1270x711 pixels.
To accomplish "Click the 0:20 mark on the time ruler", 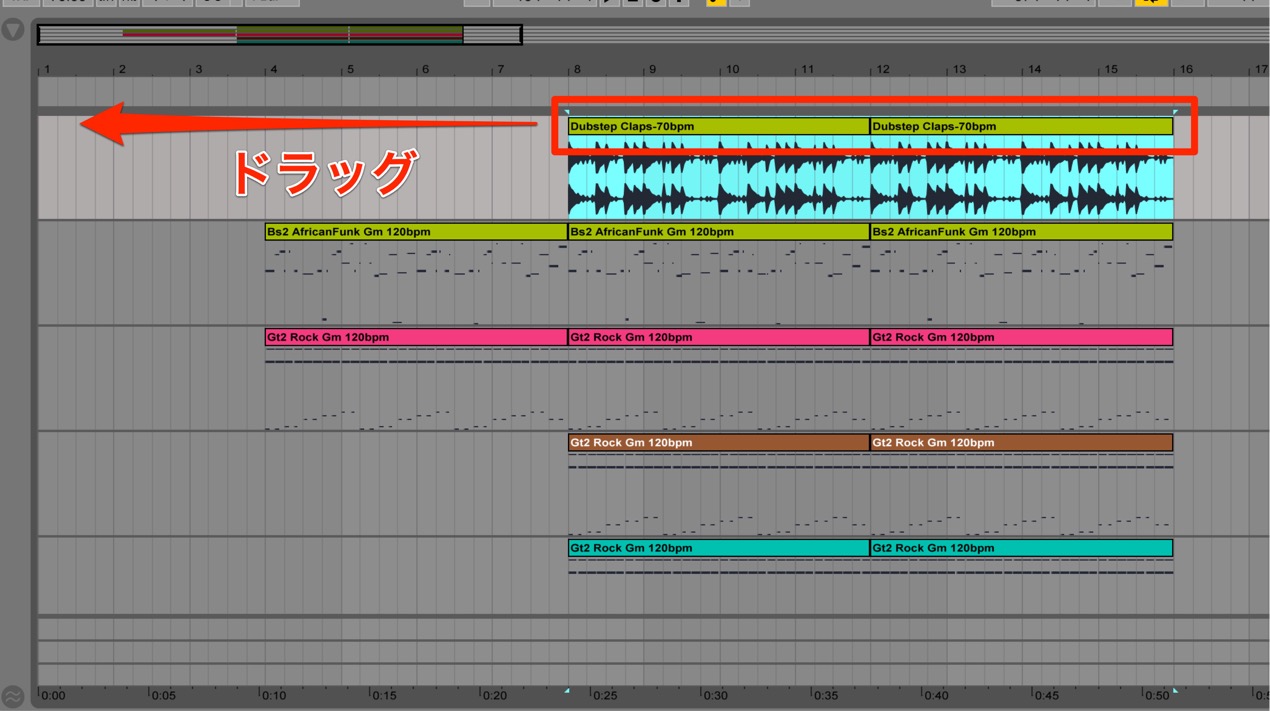I will click(494, 695).
